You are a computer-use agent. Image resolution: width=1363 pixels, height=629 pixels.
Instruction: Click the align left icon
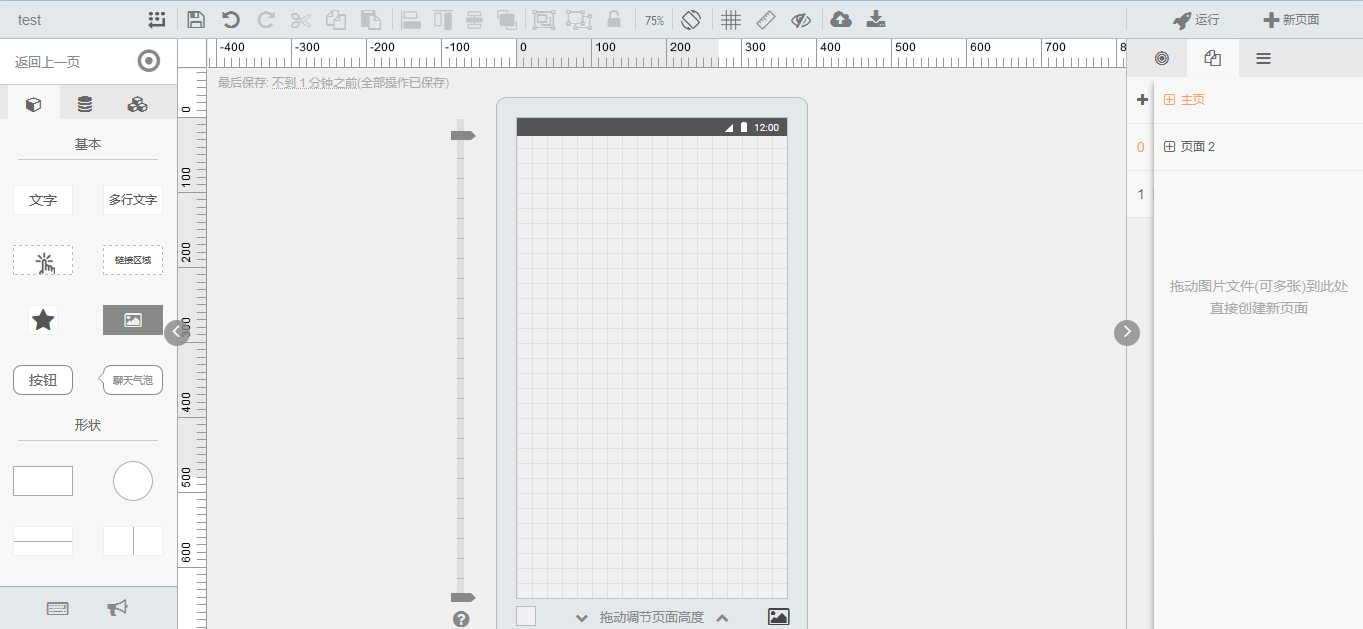point(410,20)
